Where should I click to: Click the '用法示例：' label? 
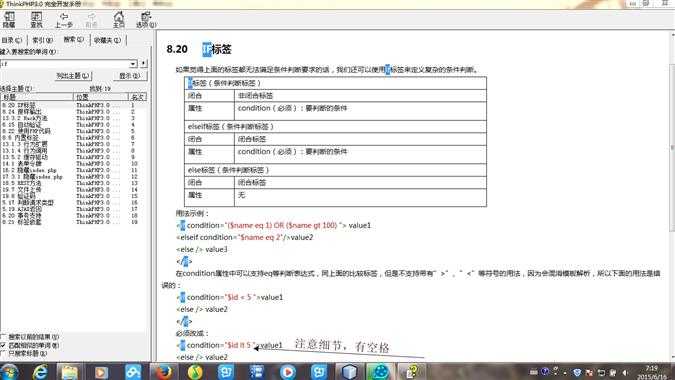[x=192, y=213]
